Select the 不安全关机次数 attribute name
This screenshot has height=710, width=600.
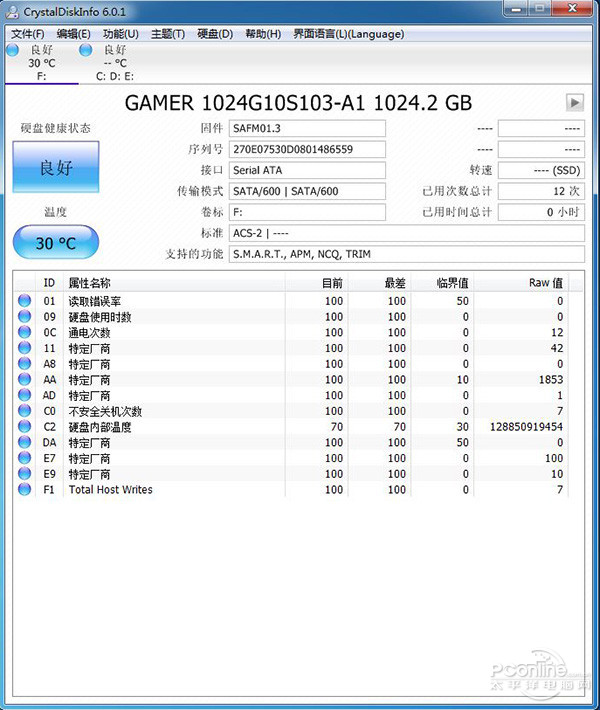105,411
